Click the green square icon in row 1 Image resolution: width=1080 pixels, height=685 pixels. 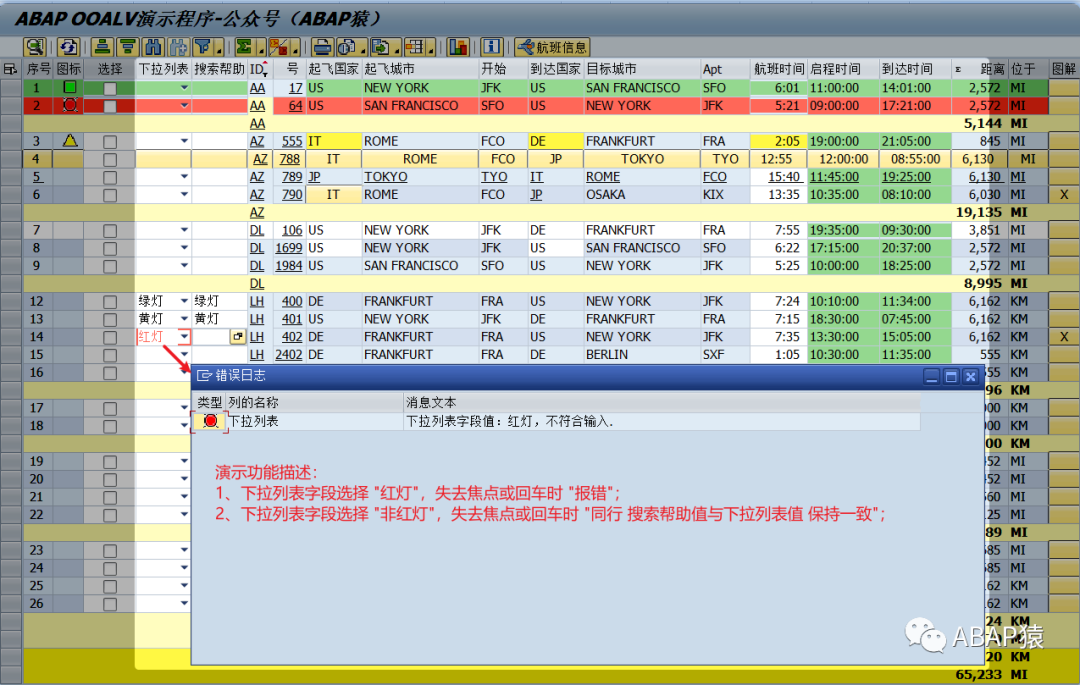70,87
